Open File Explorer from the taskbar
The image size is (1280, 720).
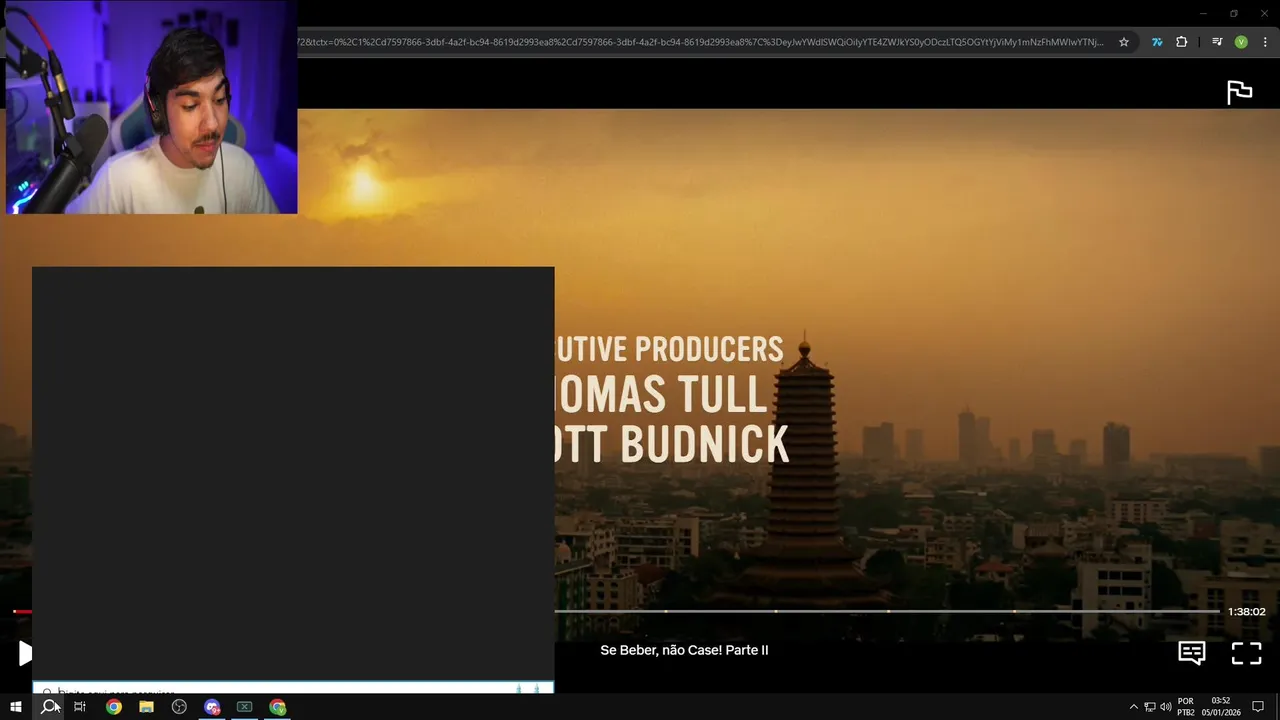pyautogui.click(x=146, y=707)
